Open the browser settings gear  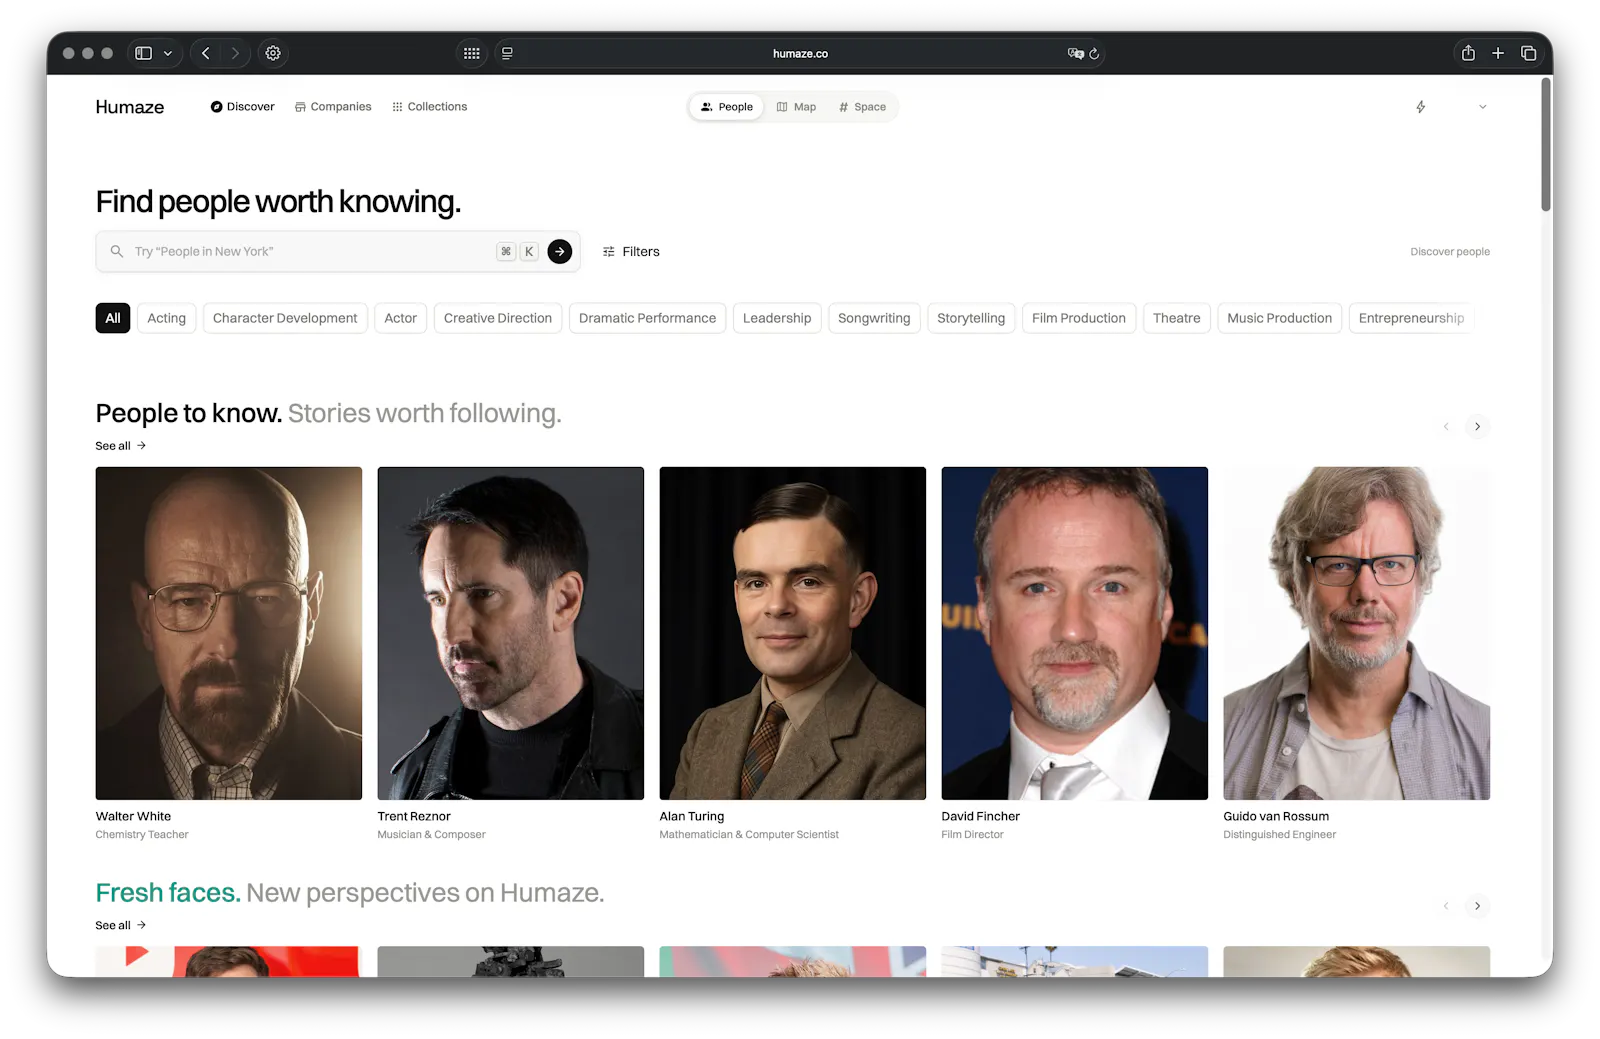click(x=273, y=53)
